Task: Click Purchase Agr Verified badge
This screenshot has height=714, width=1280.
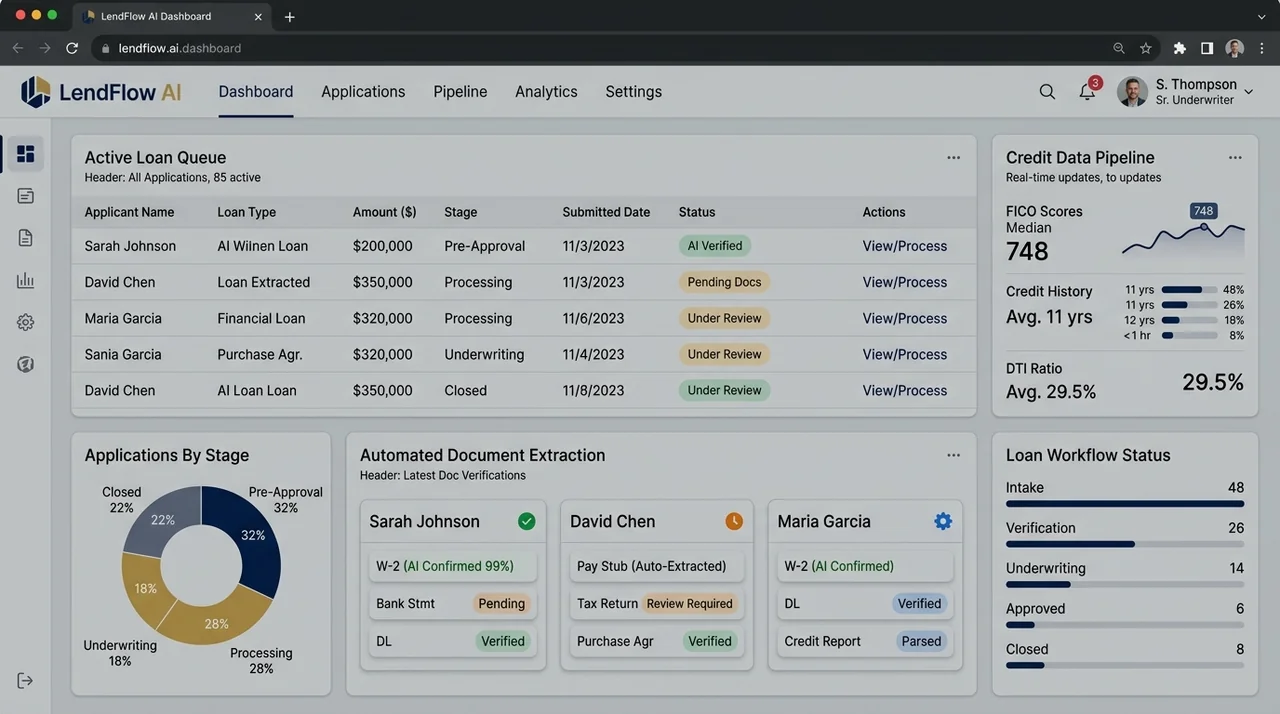Action: pyautogui.click(x=709, y=642)
